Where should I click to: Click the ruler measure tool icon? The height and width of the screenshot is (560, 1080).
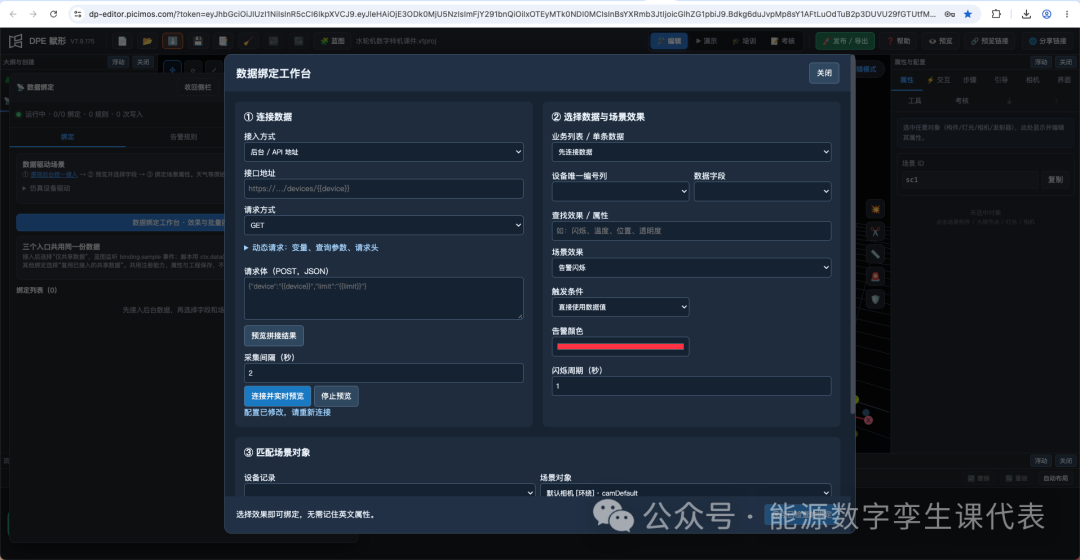875,254
